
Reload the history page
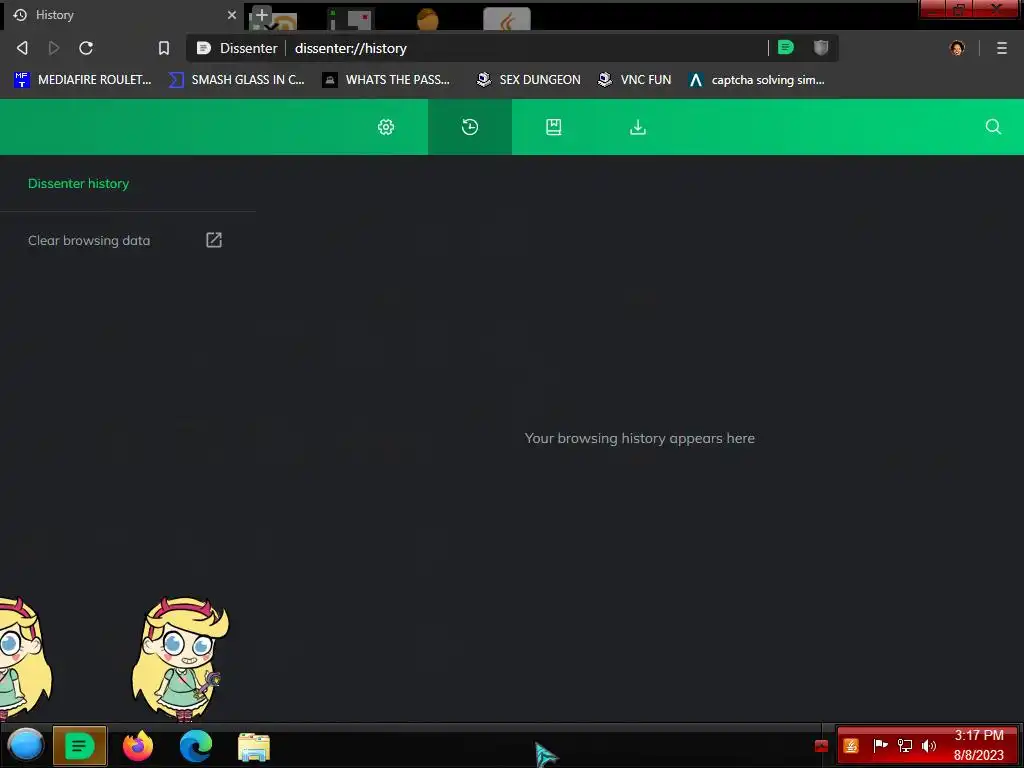point(86,48)
